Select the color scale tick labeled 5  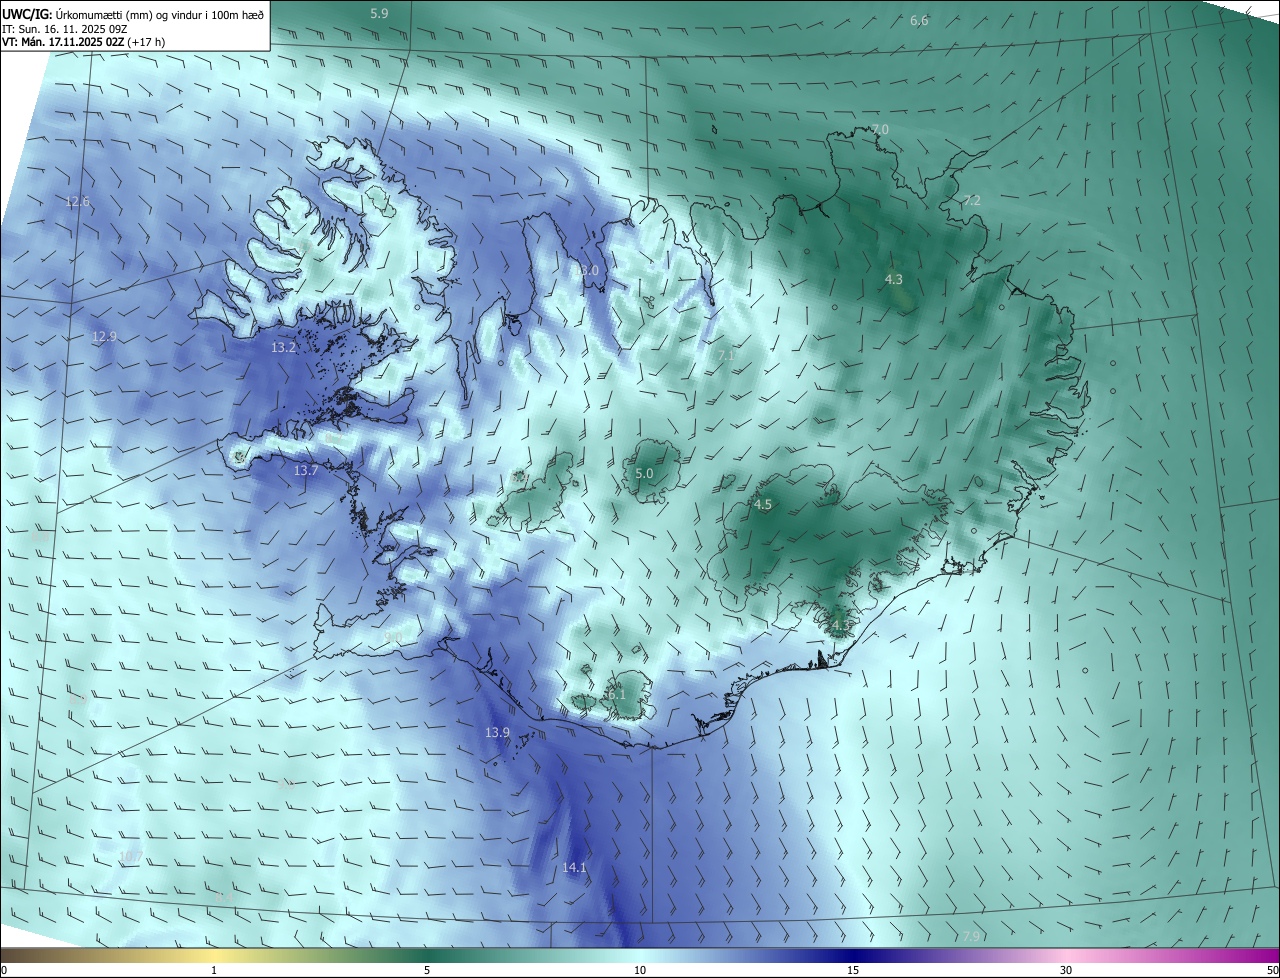(427, 970)
